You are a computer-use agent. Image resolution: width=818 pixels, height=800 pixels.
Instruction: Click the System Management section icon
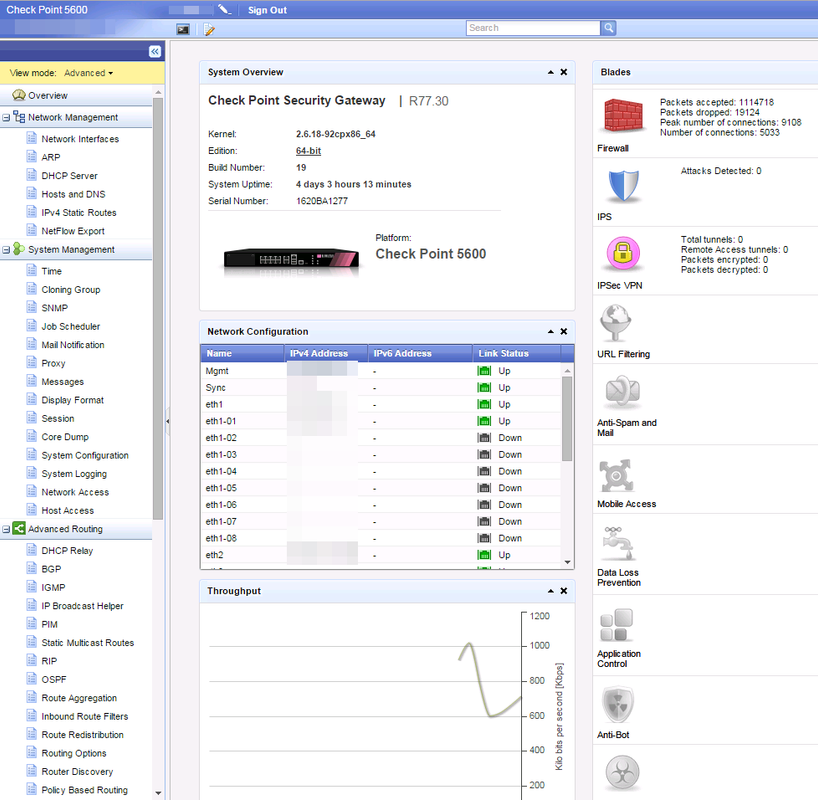(x=19, y=249)
